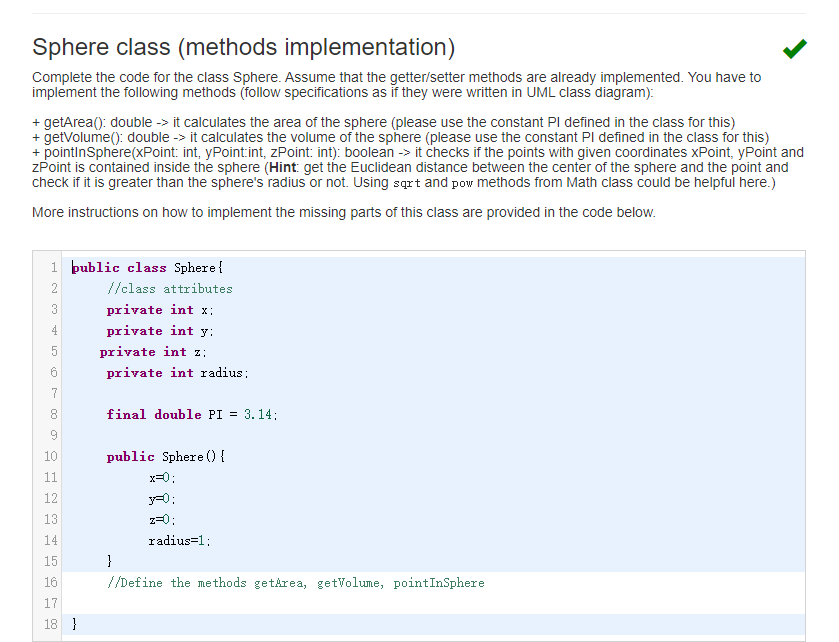Click the closing brace on line 18
839x642 pixels.
point(73,623)
